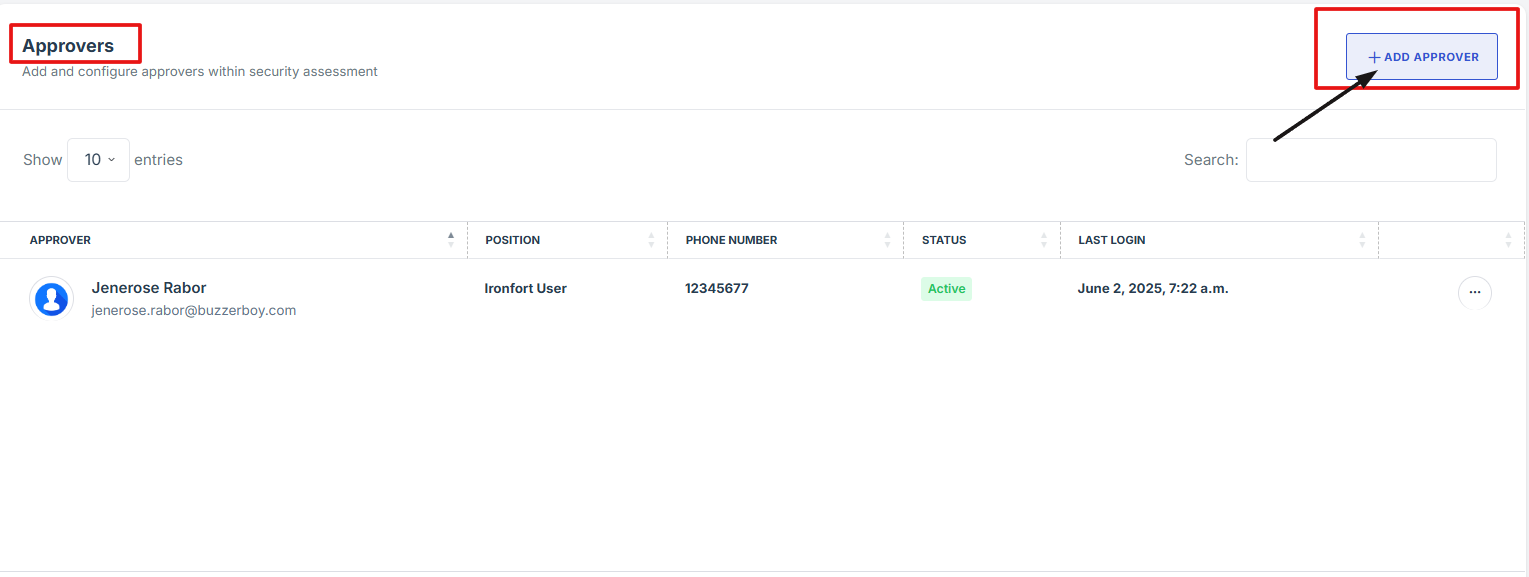The height and width of the screenshot is (577, 1529).
Task: Click Jenerose Rabor's profile avatar icon
Action: pyautogui.click(x=51, y=298)
